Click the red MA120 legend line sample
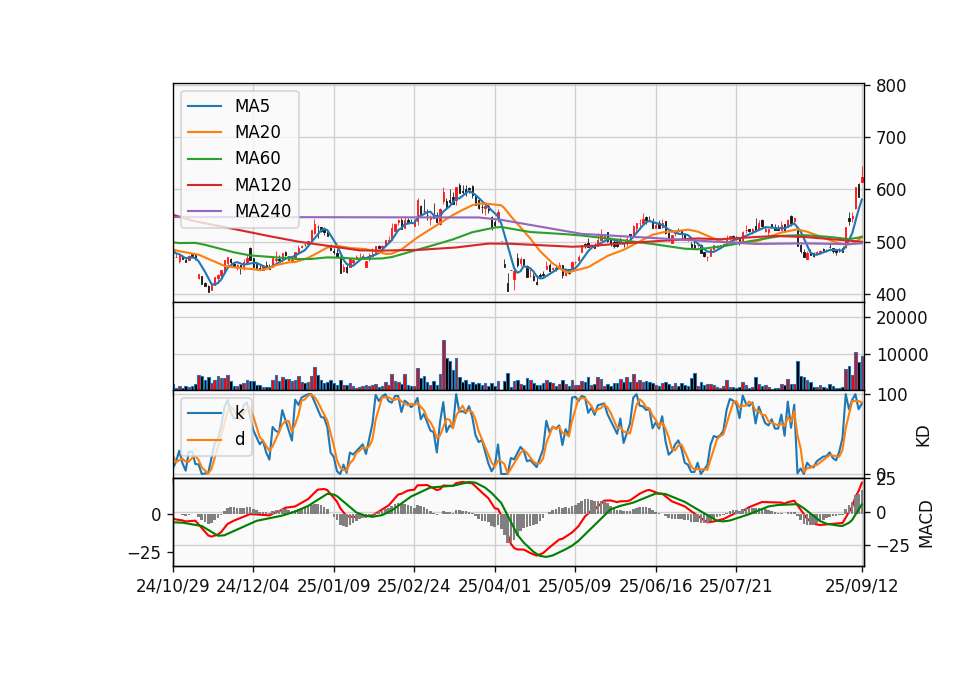This screenshot has height=690, width=960. [x=204, y=185]
